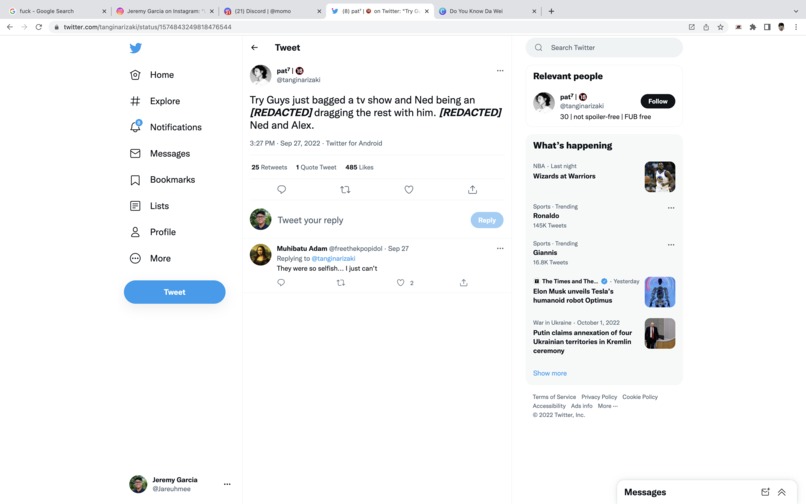
Task: Retweet Muhibatu Adam's reply
Action: (340, 282)
